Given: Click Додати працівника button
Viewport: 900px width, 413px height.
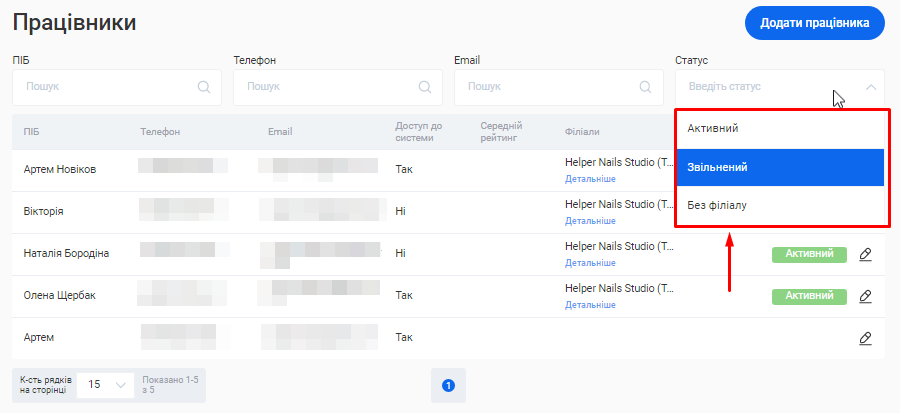Looking at the screenshot, I should click(x=815, y=23).
